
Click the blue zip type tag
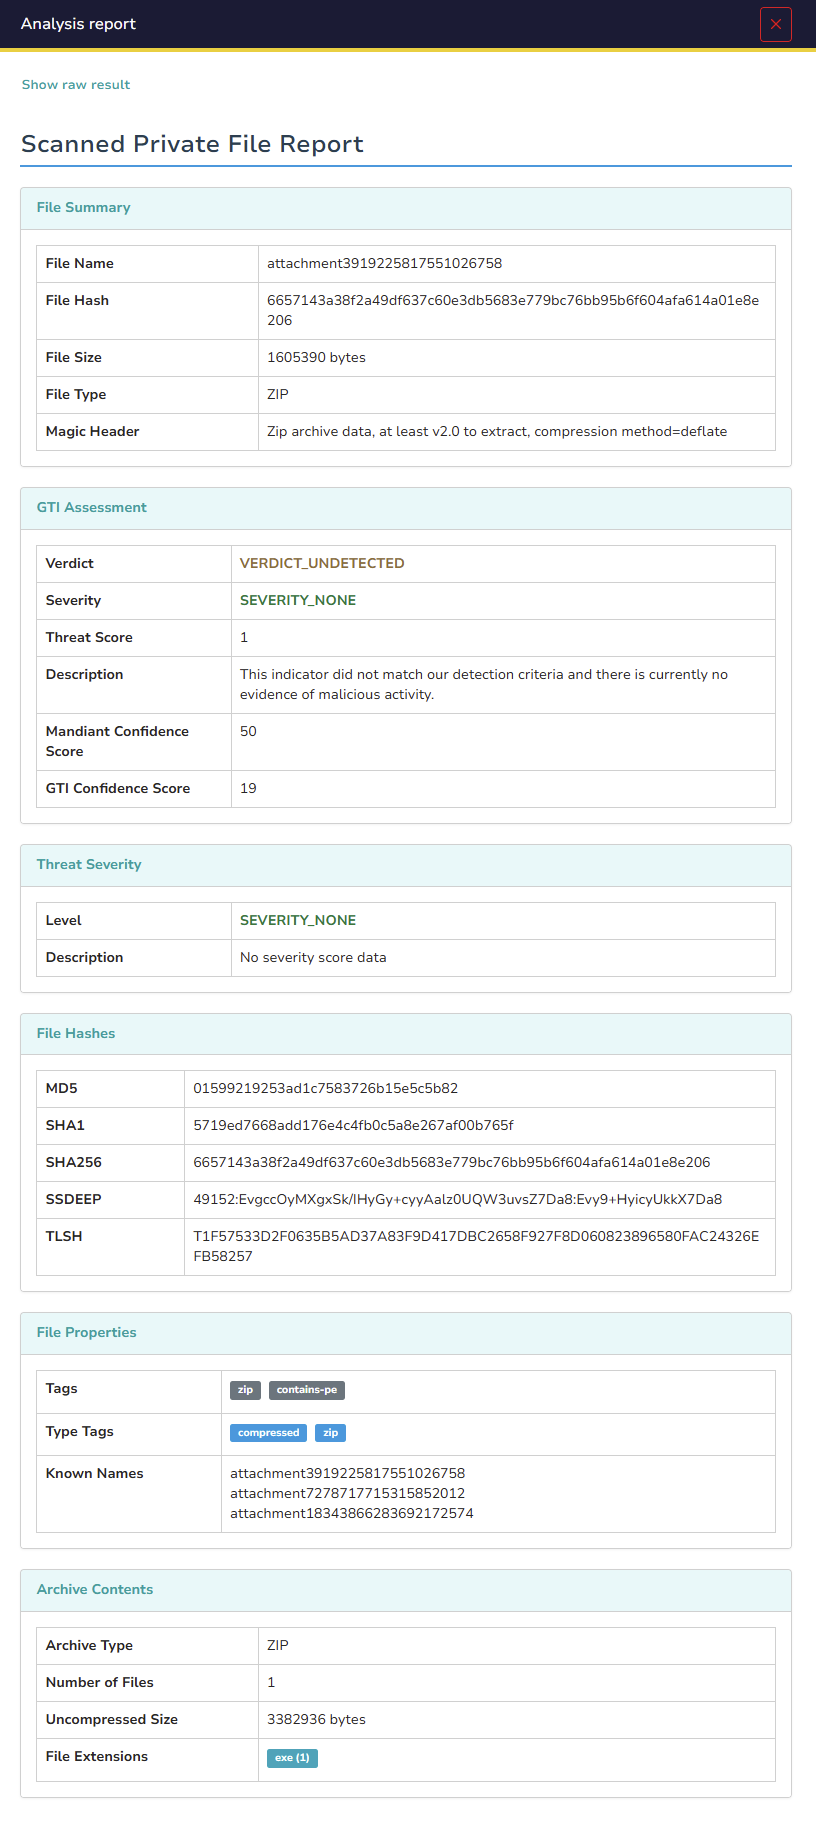pyautogui.click(x=330, y=1433)
